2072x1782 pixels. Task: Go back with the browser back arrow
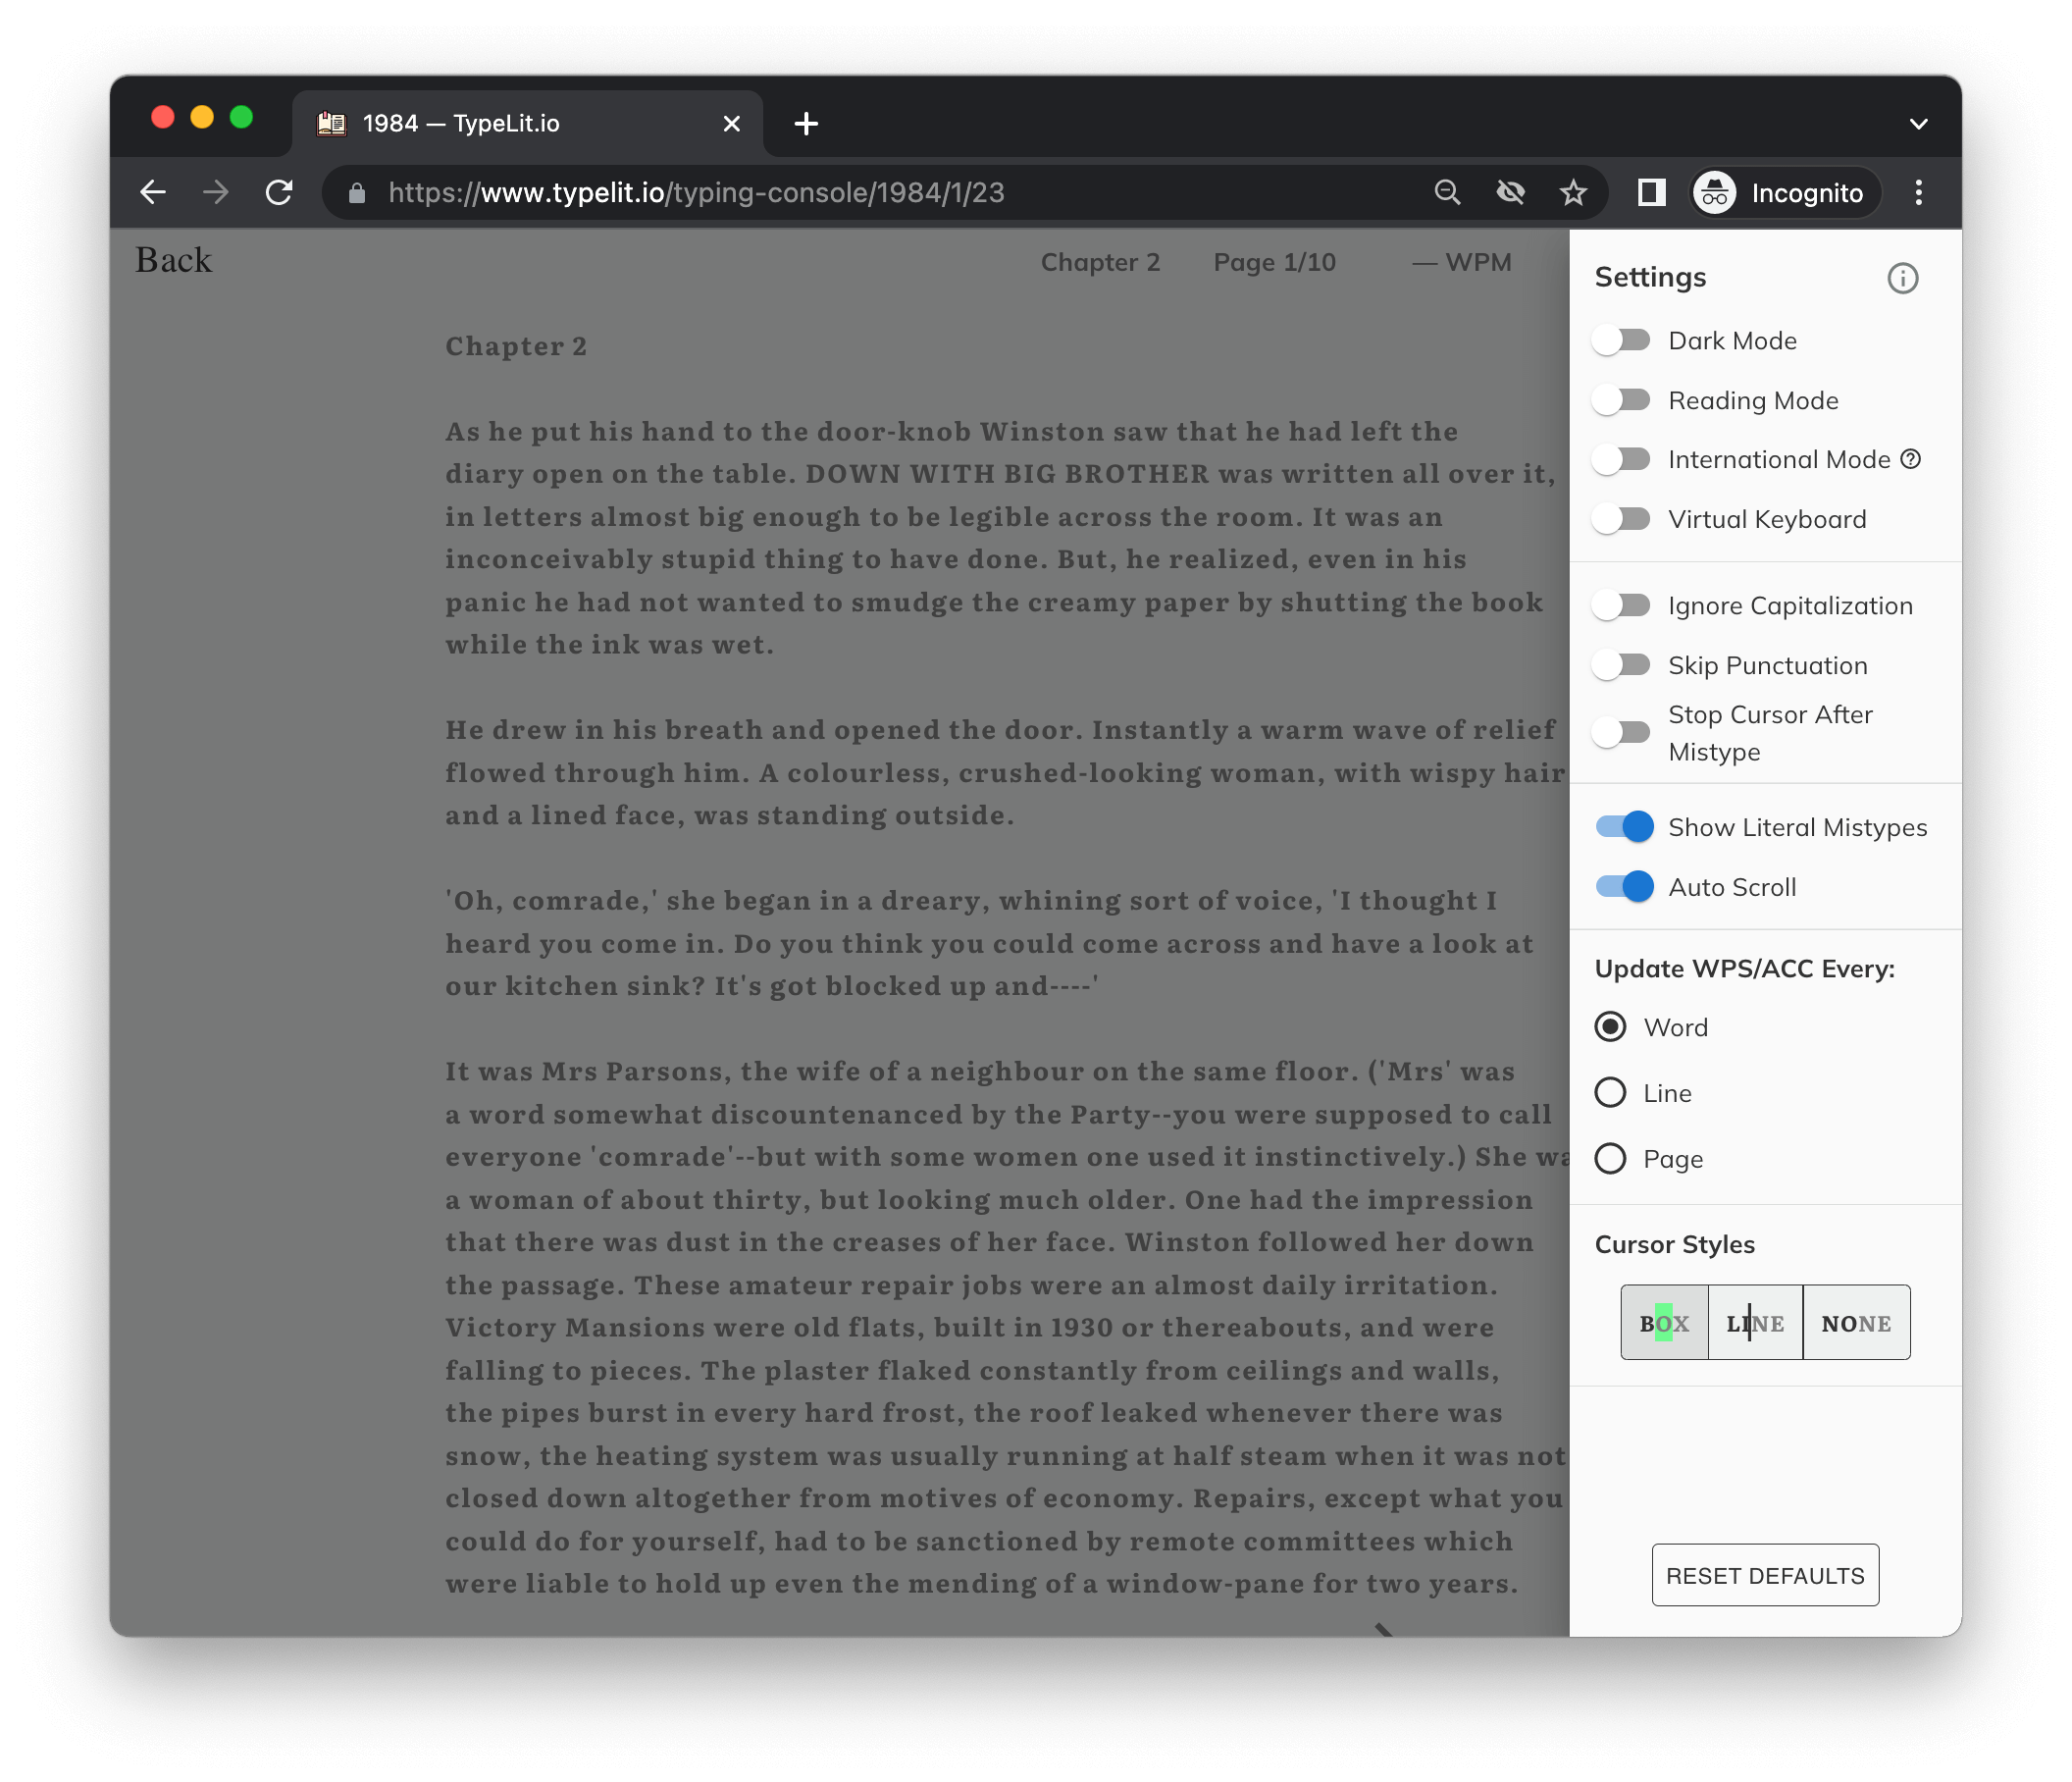pyautogui.click(x=153, y=192)
